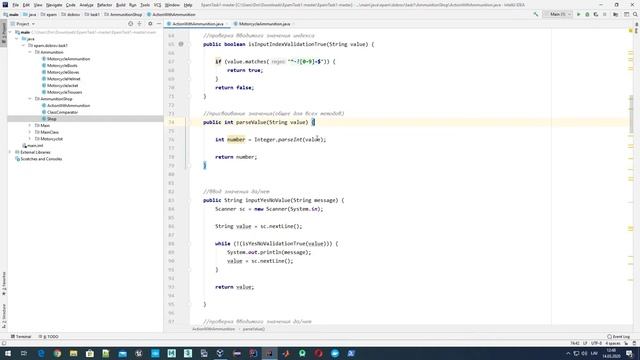Click UTF-8 encoding in status bar
640x360 pixels.
click(596, 343)
